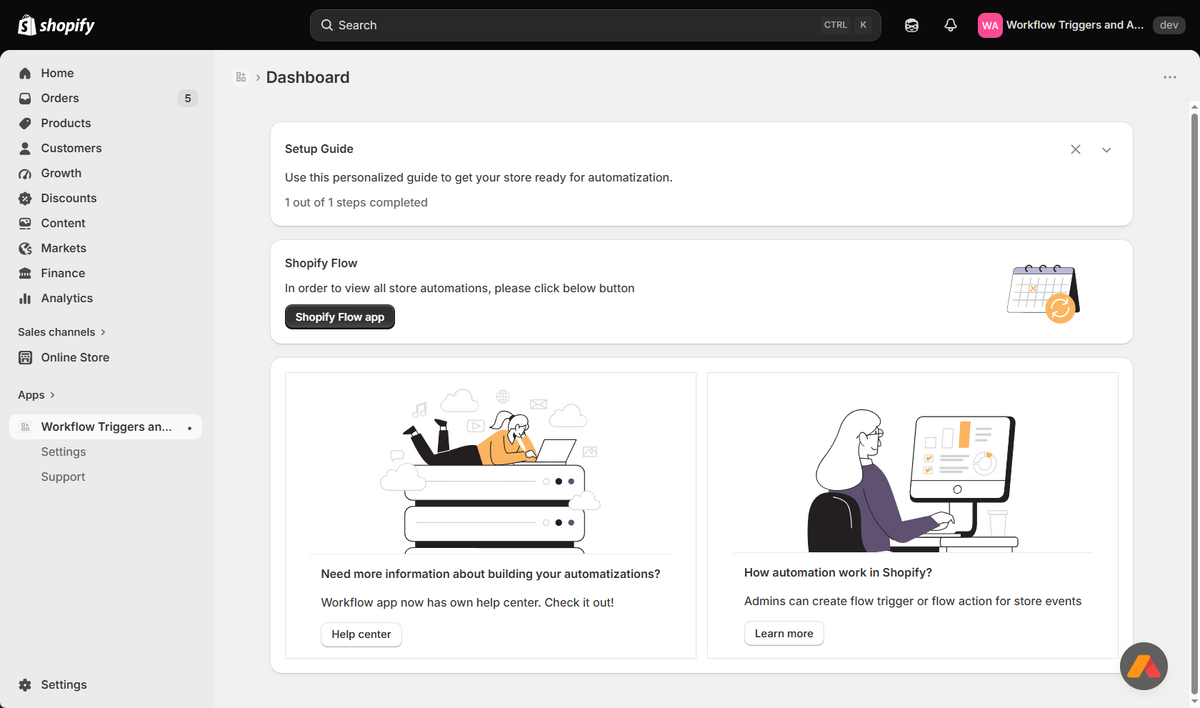Click the Workflow Triggers app icon in sidebar
Screen dimensions: 1200x708
click(x=25, y=427)
